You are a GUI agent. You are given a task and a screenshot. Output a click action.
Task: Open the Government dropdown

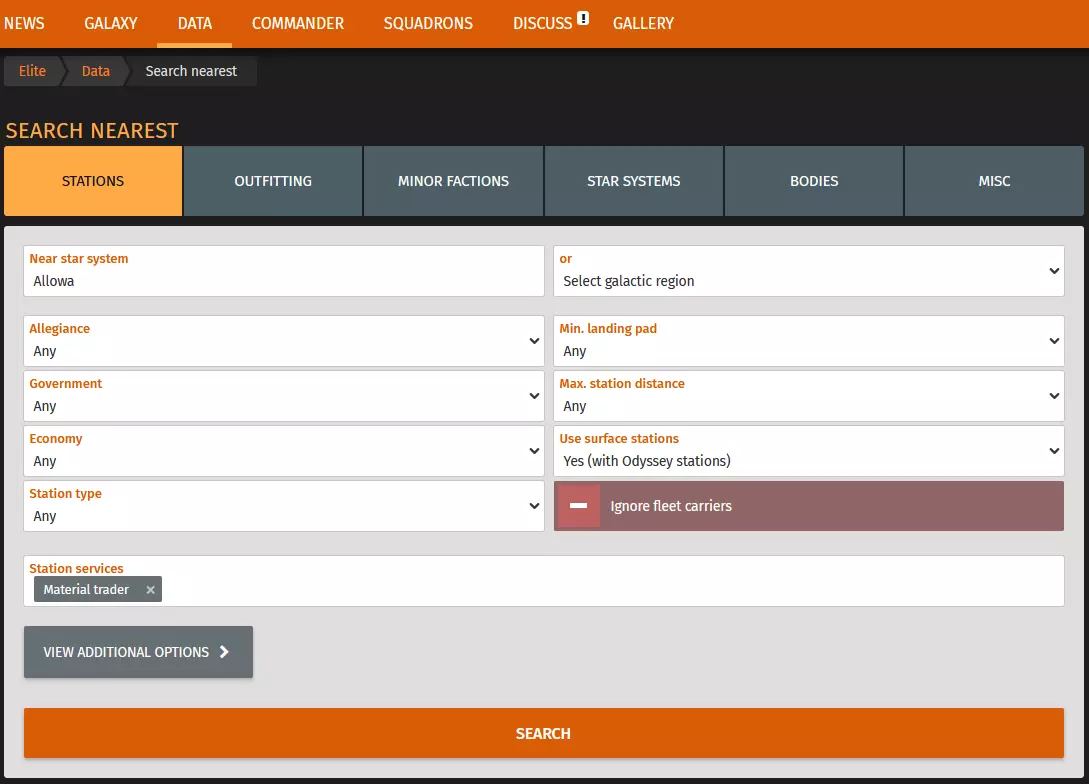pos(284,396)
